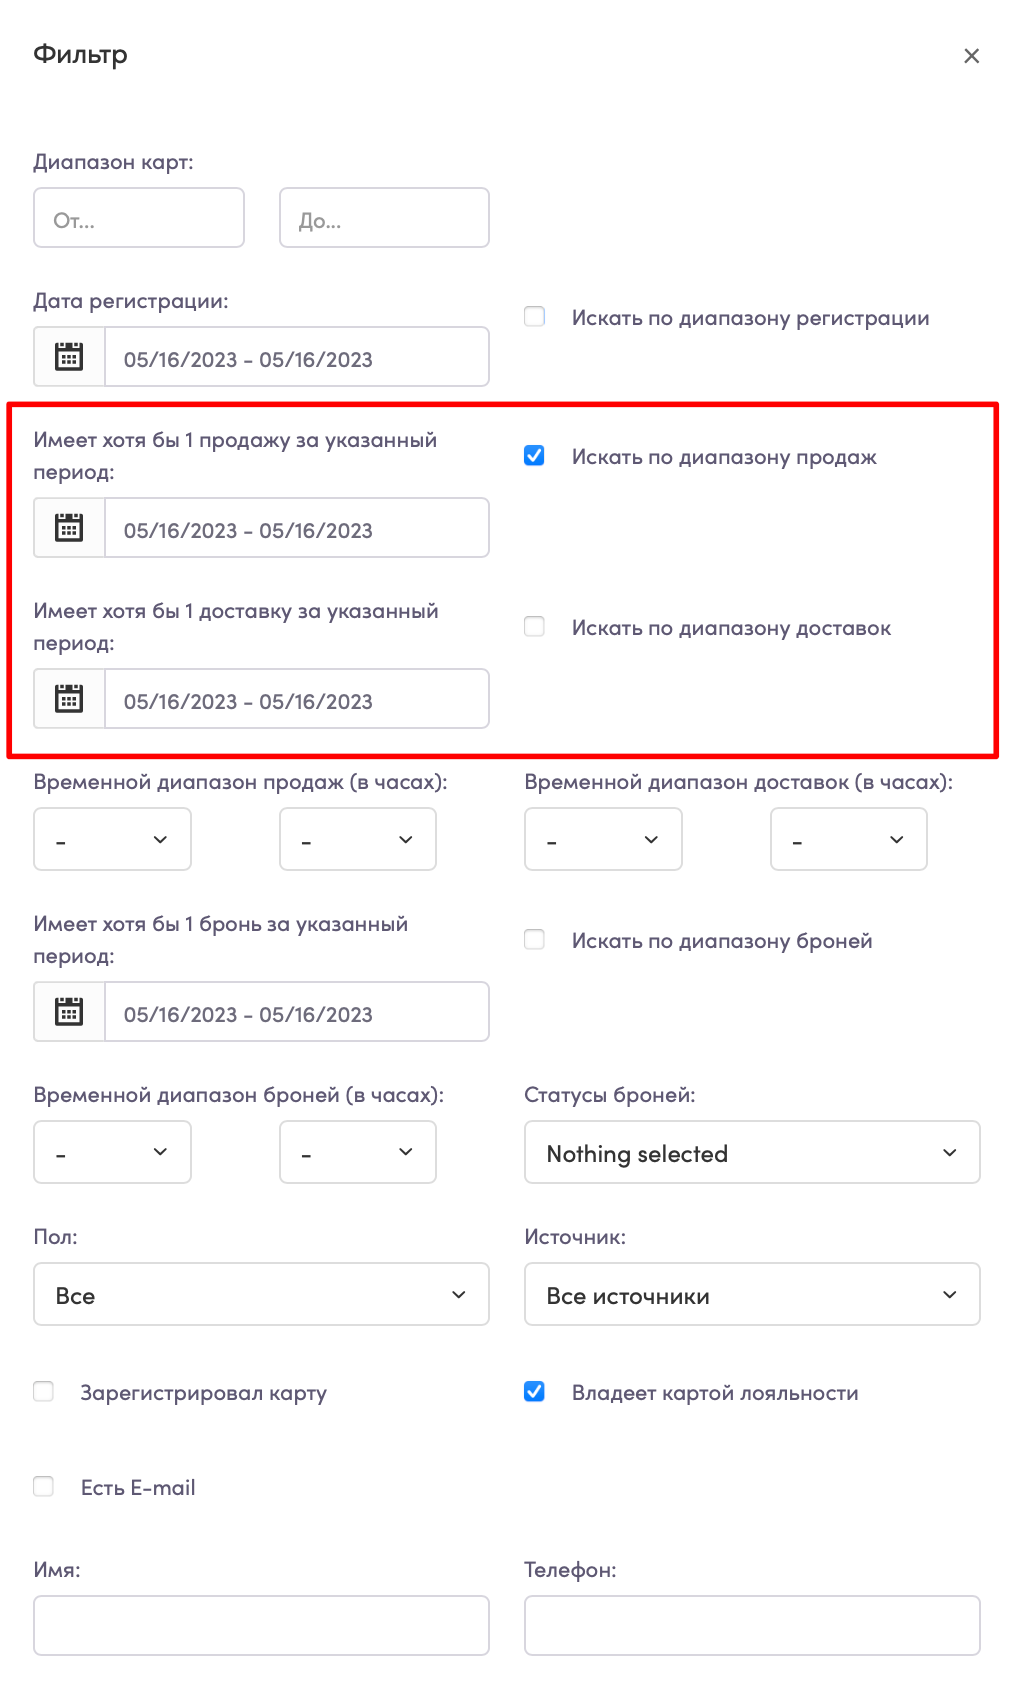Open calendar icon for registration date
The width and height of the screenshot is (1010, 1688).
[69, 357]
